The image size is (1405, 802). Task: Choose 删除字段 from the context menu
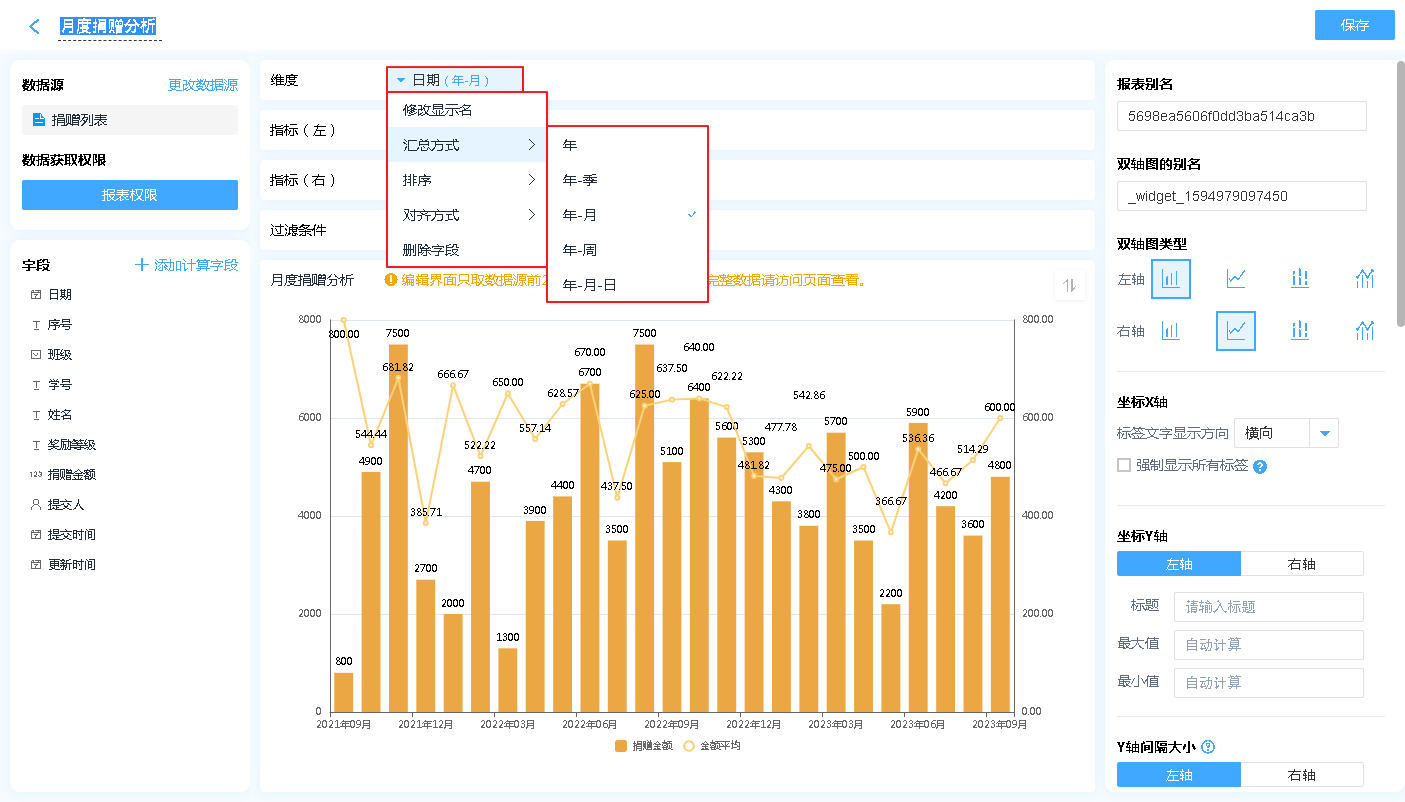pyautogui.click(x=431, y=250)
